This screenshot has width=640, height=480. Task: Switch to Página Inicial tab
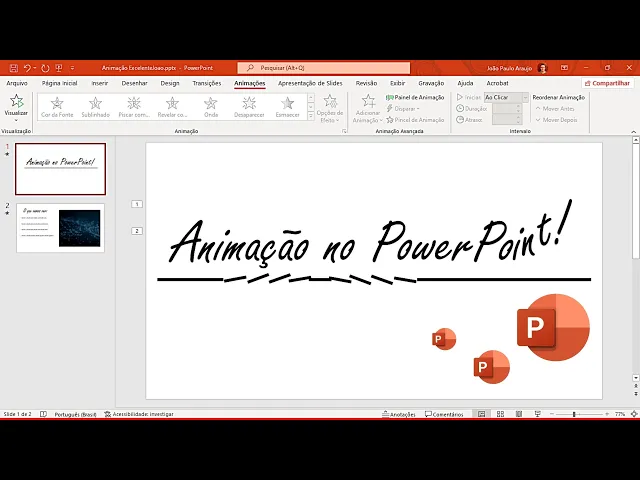tap(60, 83)
